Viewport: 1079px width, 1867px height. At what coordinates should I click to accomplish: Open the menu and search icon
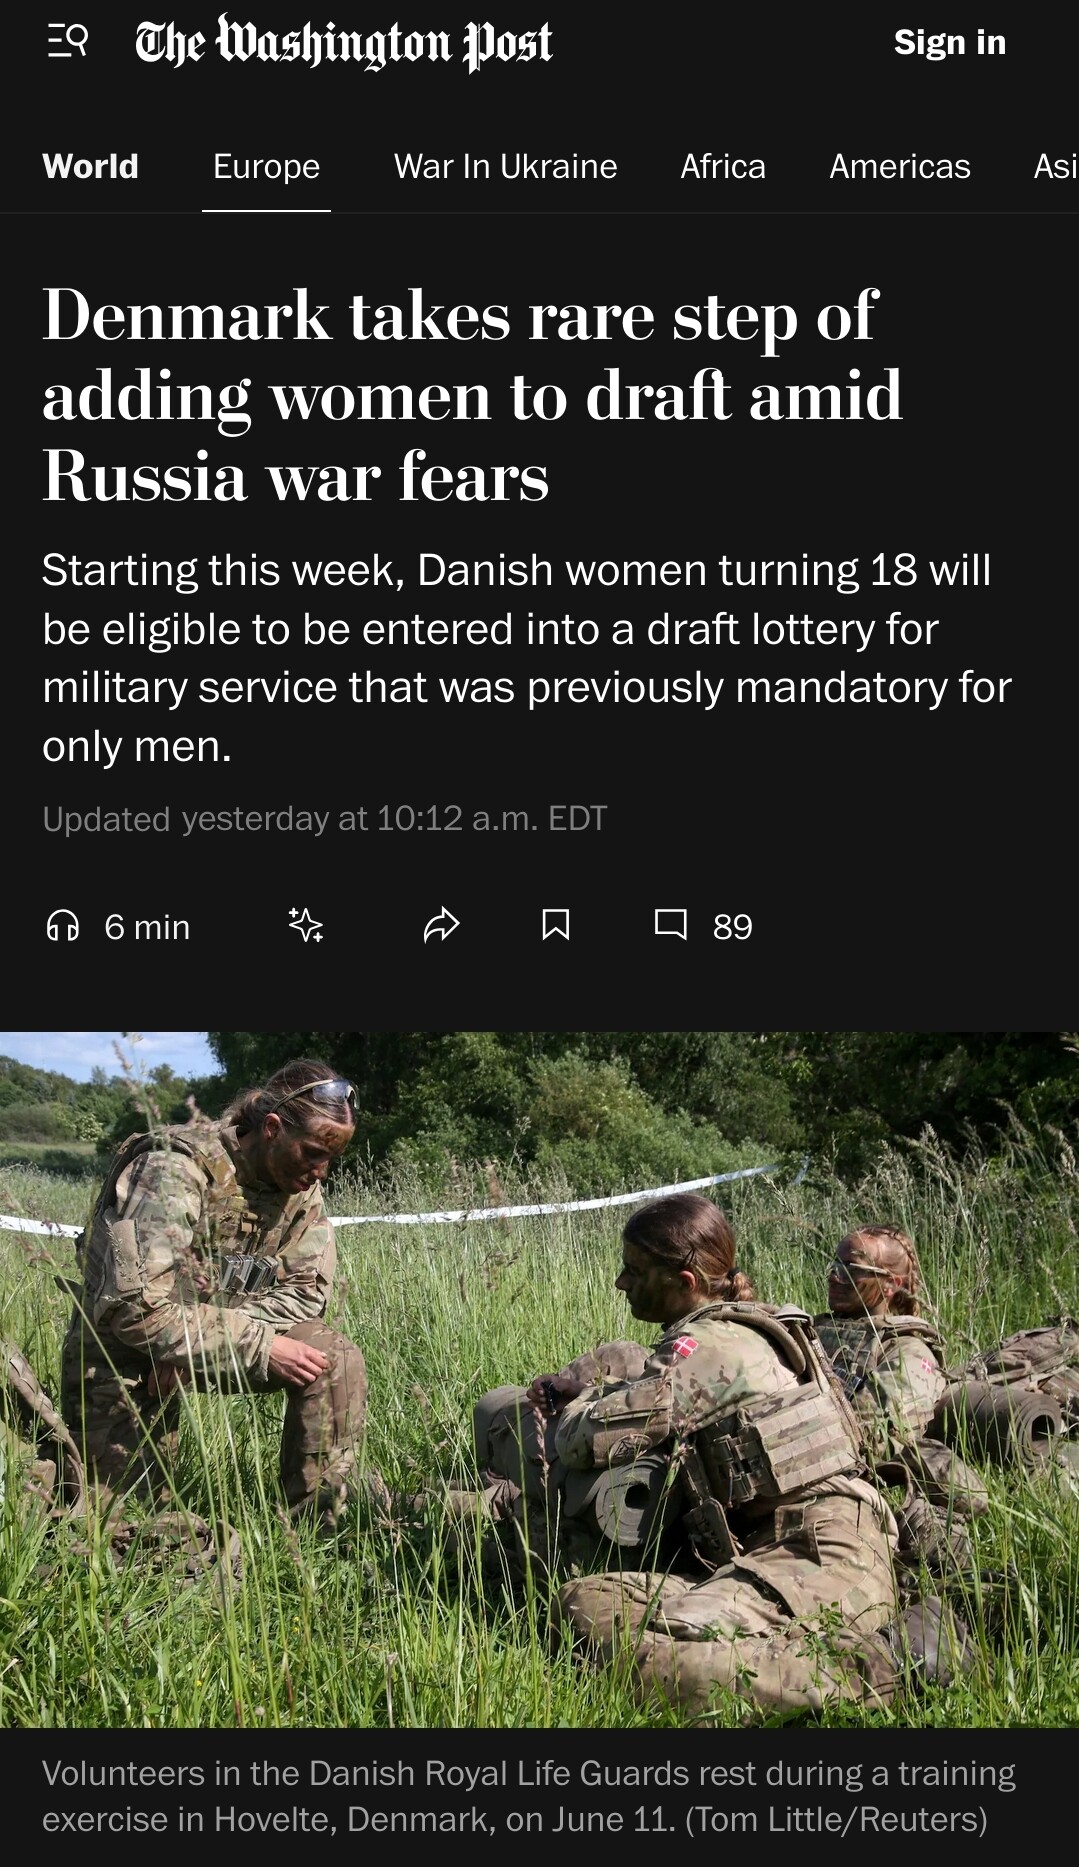pos(68,42)
